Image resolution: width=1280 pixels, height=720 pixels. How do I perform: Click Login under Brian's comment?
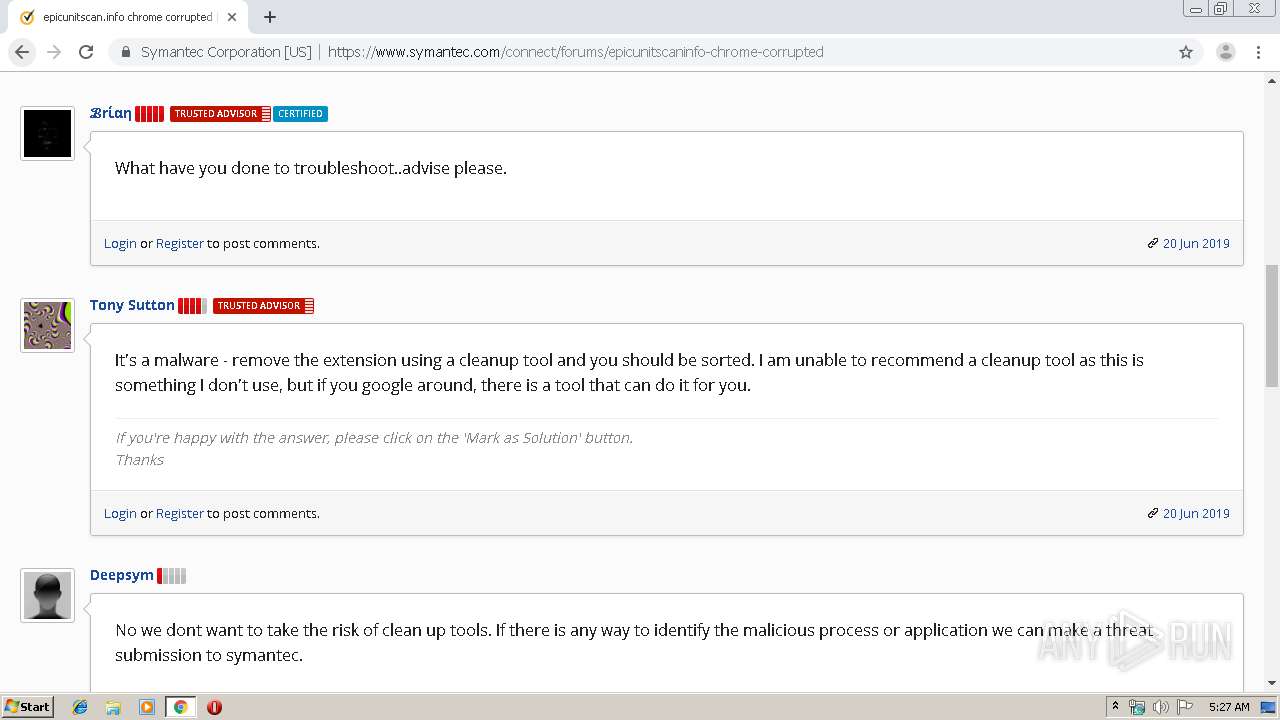(120, 243)
